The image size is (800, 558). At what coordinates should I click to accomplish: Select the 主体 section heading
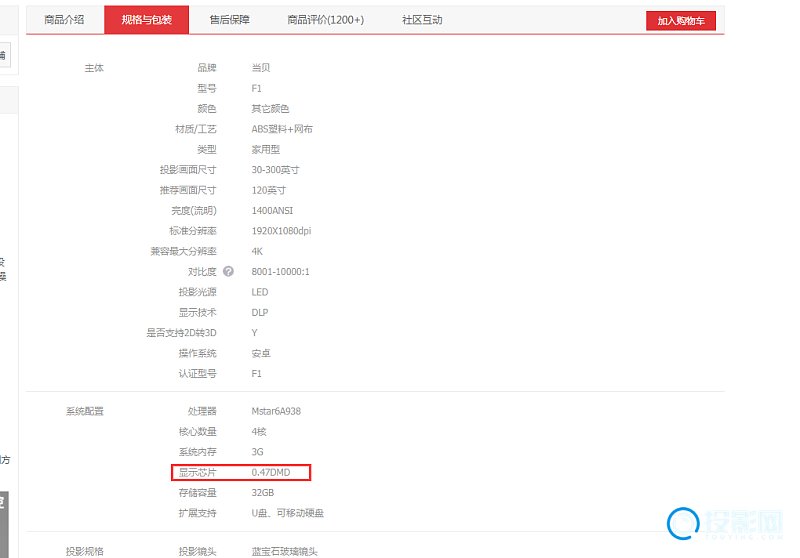click(x=94, y=68)
